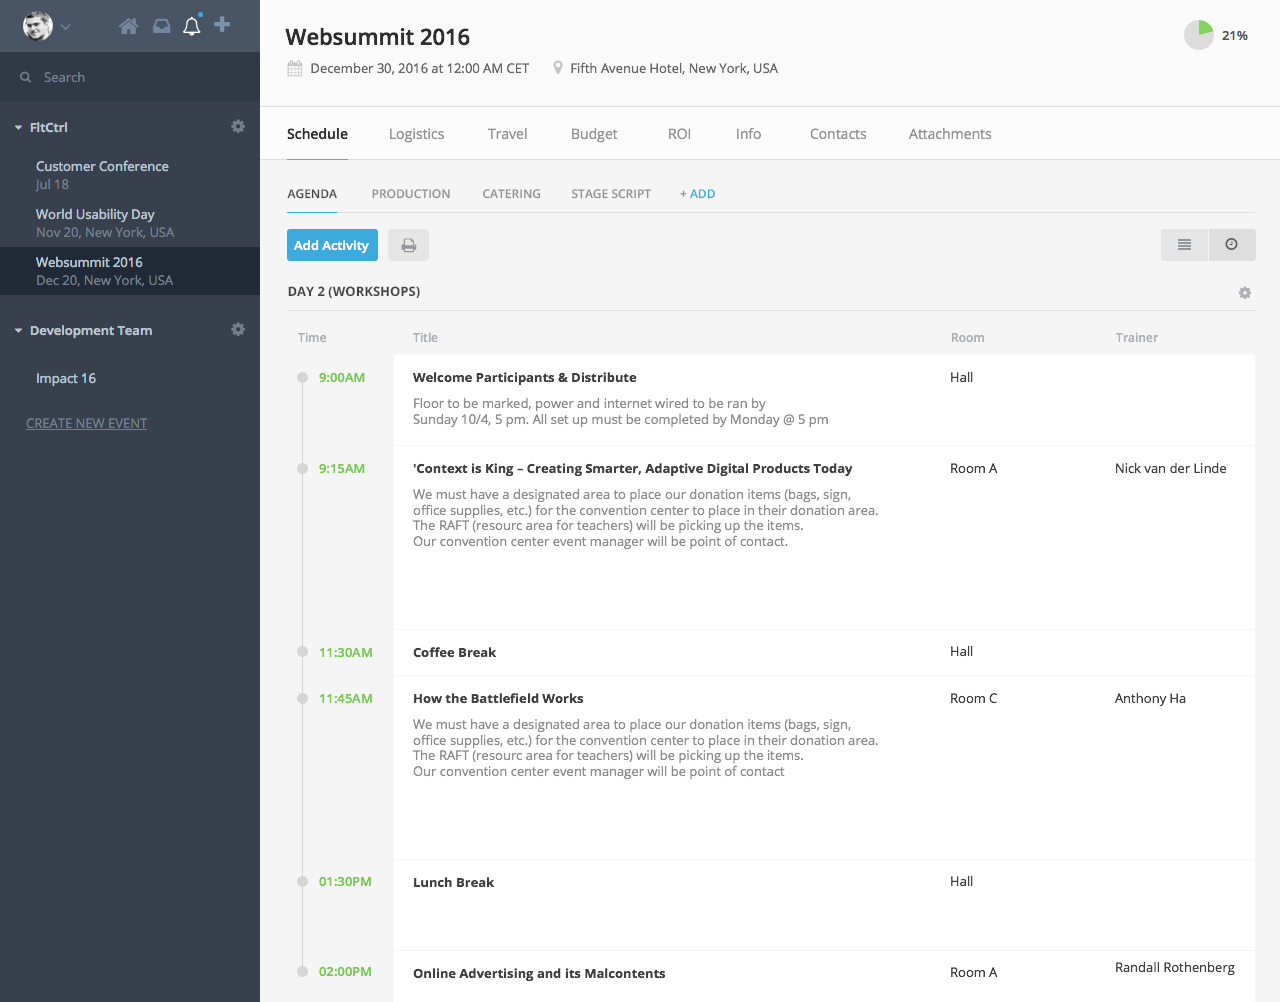The height and width of the screenshot is (1002, 1280).
Task: Click the home icon in top bar
Action: (128, 25)
